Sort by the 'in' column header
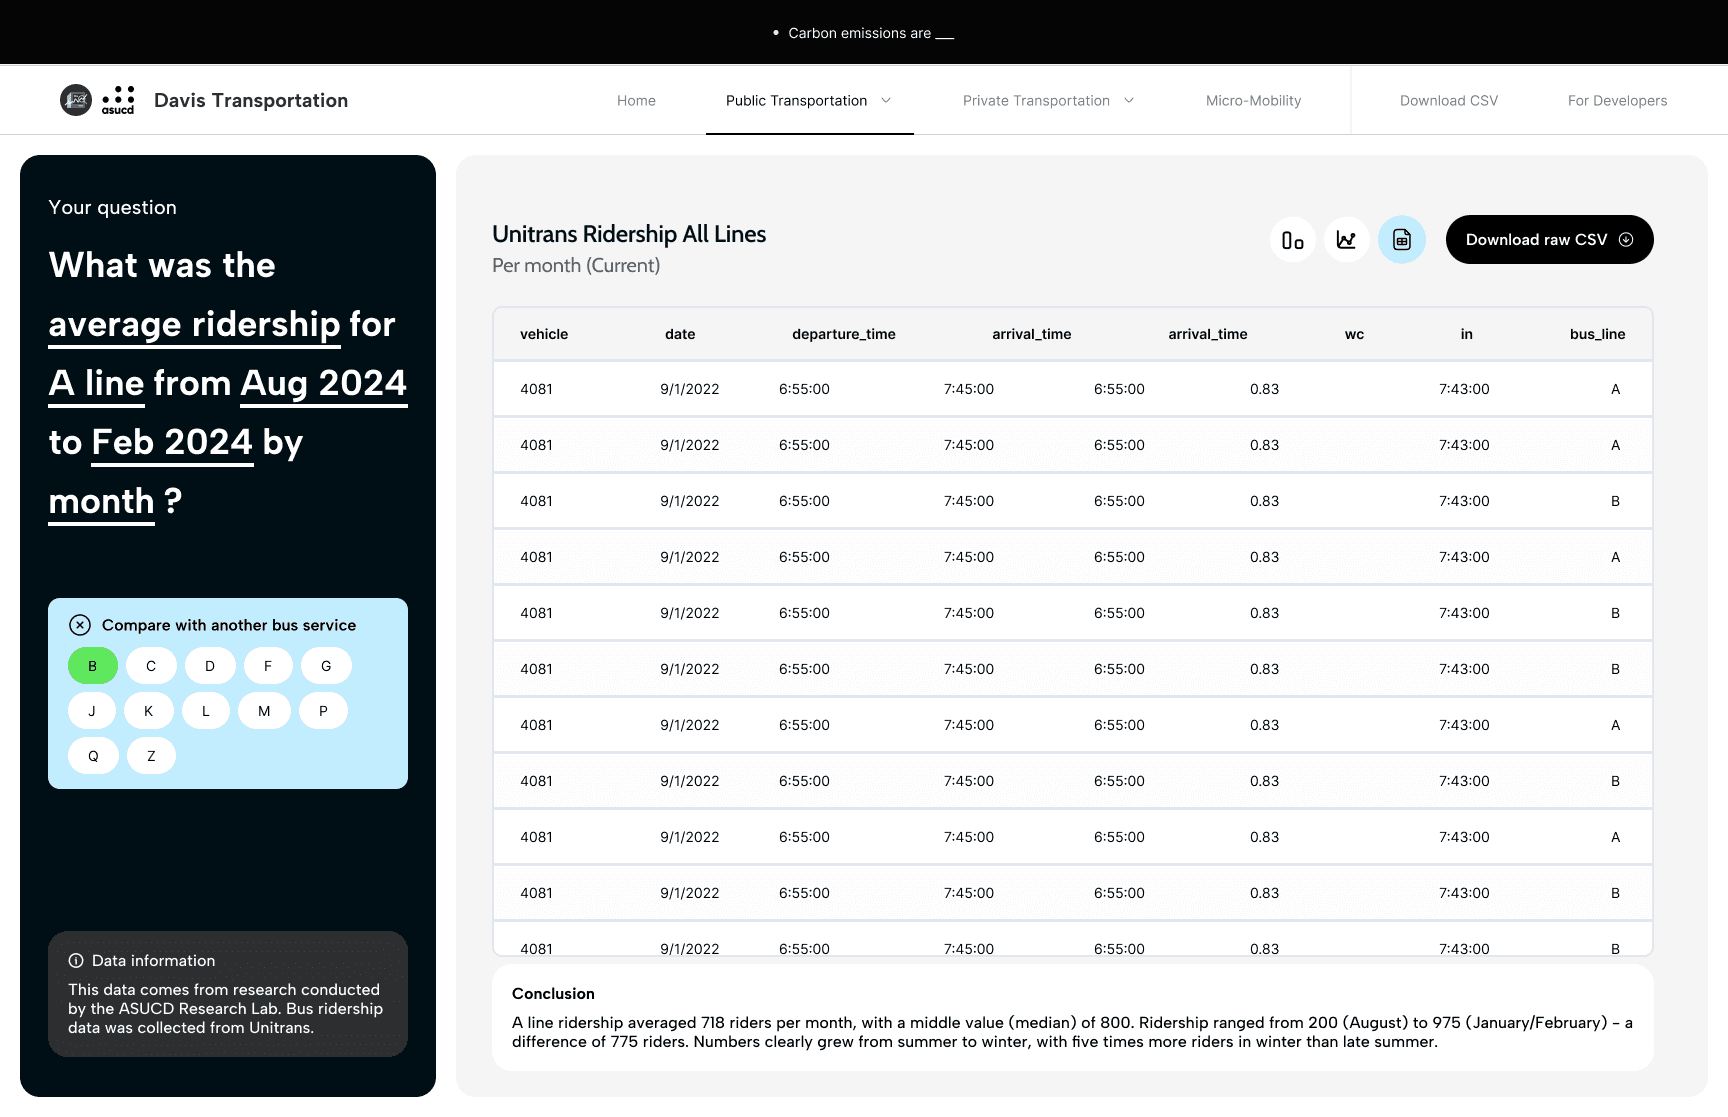The image size is (1728, 1117). (x=1466, y=334)
